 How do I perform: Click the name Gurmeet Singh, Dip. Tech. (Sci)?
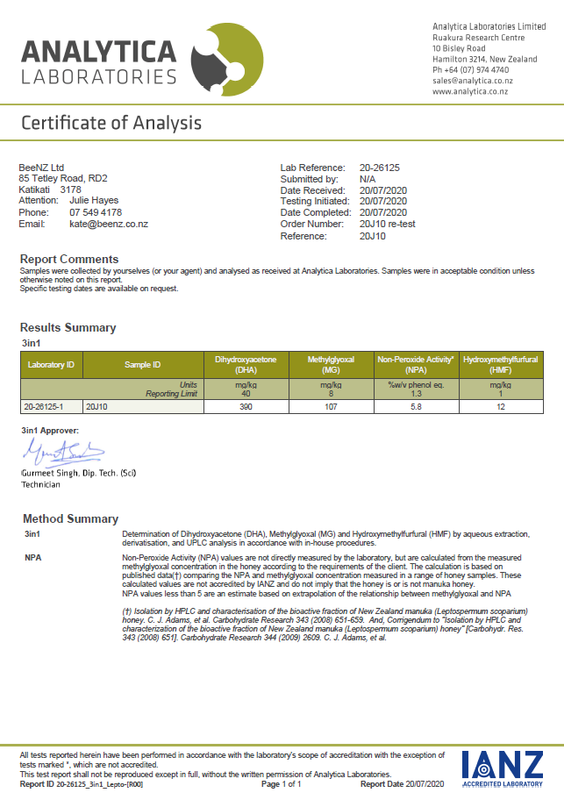(x=79, y=473)
